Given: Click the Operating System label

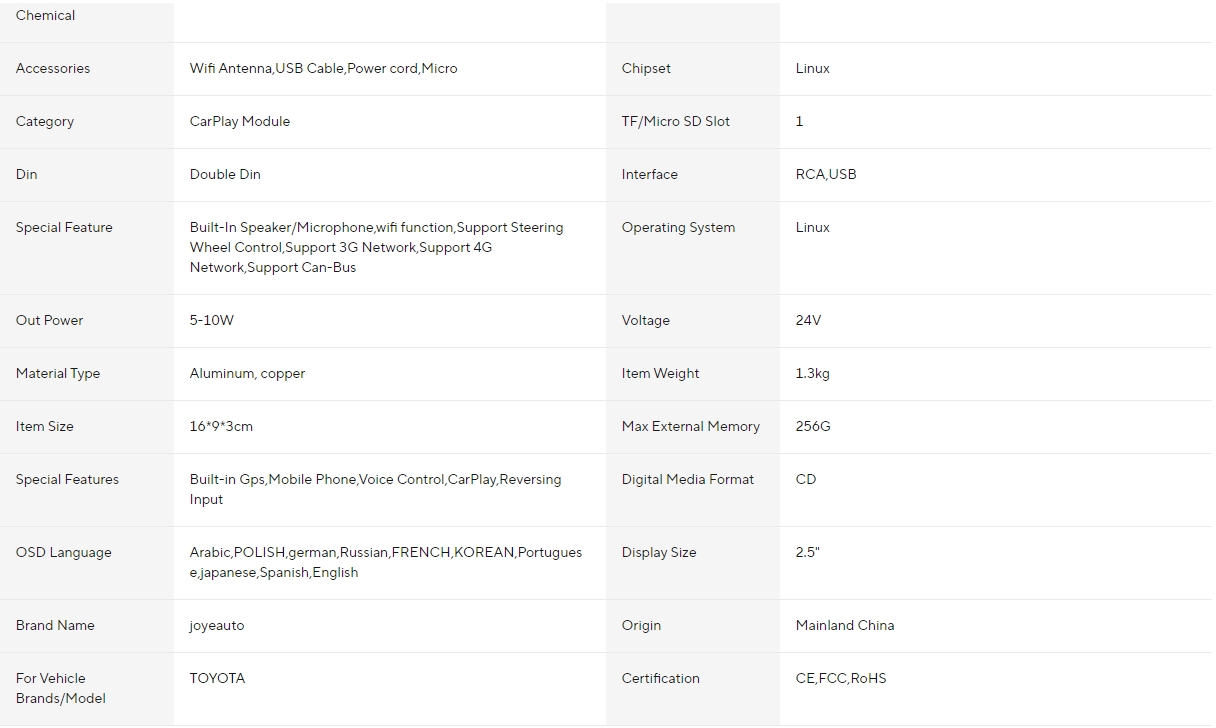Looking at the screenshot, I should (678, 228).
